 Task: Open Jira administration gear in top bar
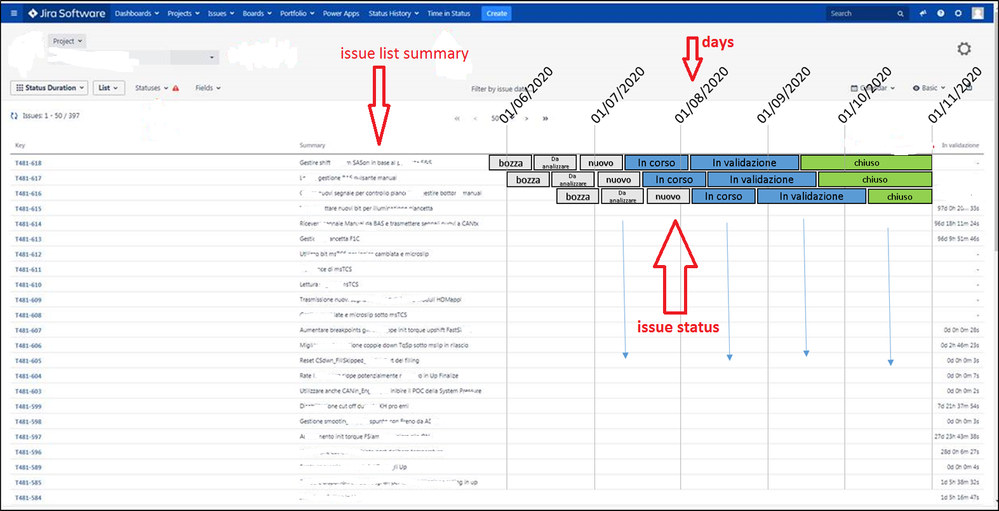pos(958,13)
